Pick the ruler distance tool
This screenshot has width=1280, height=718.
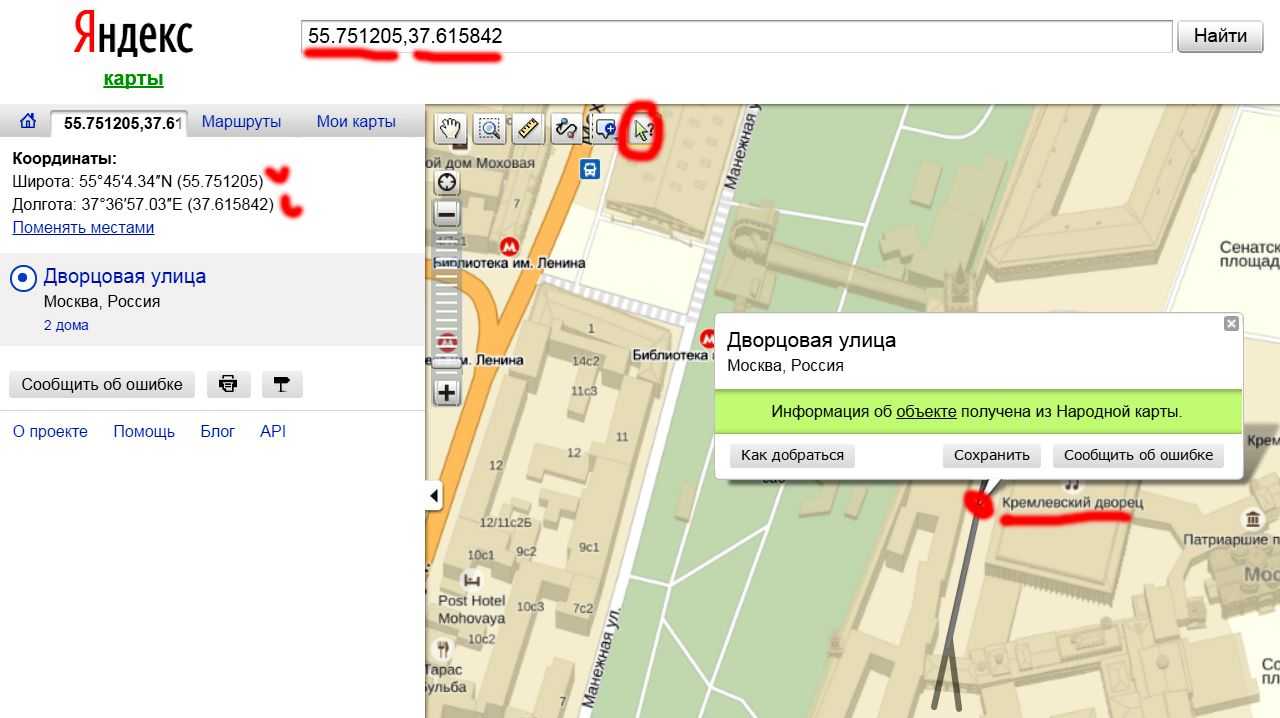[x=527, y=128]
